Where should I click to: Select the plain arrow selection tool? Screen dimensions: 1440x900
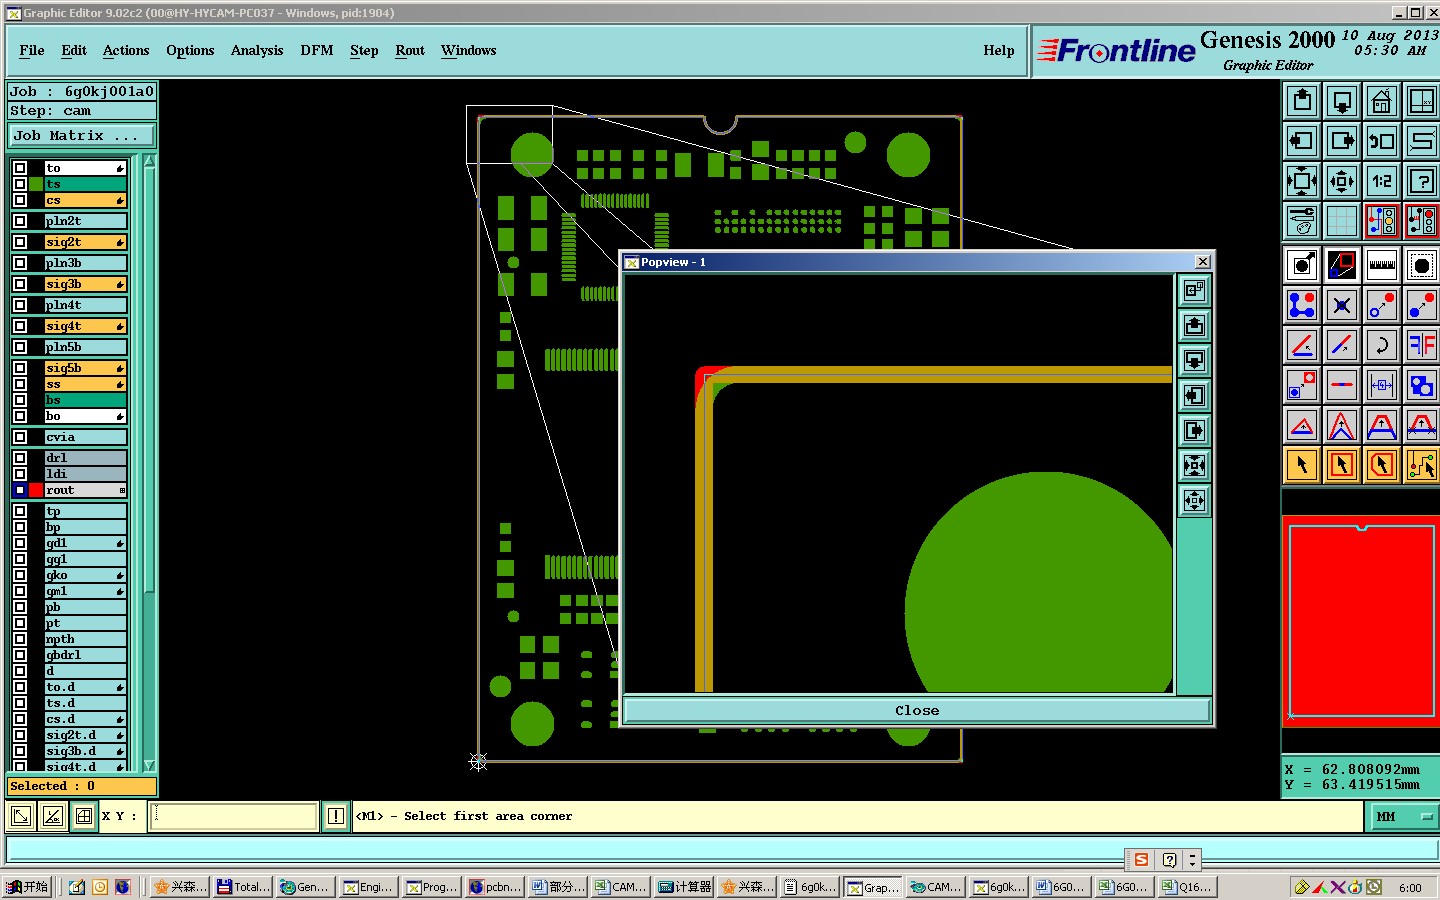tap(1302, 465)
